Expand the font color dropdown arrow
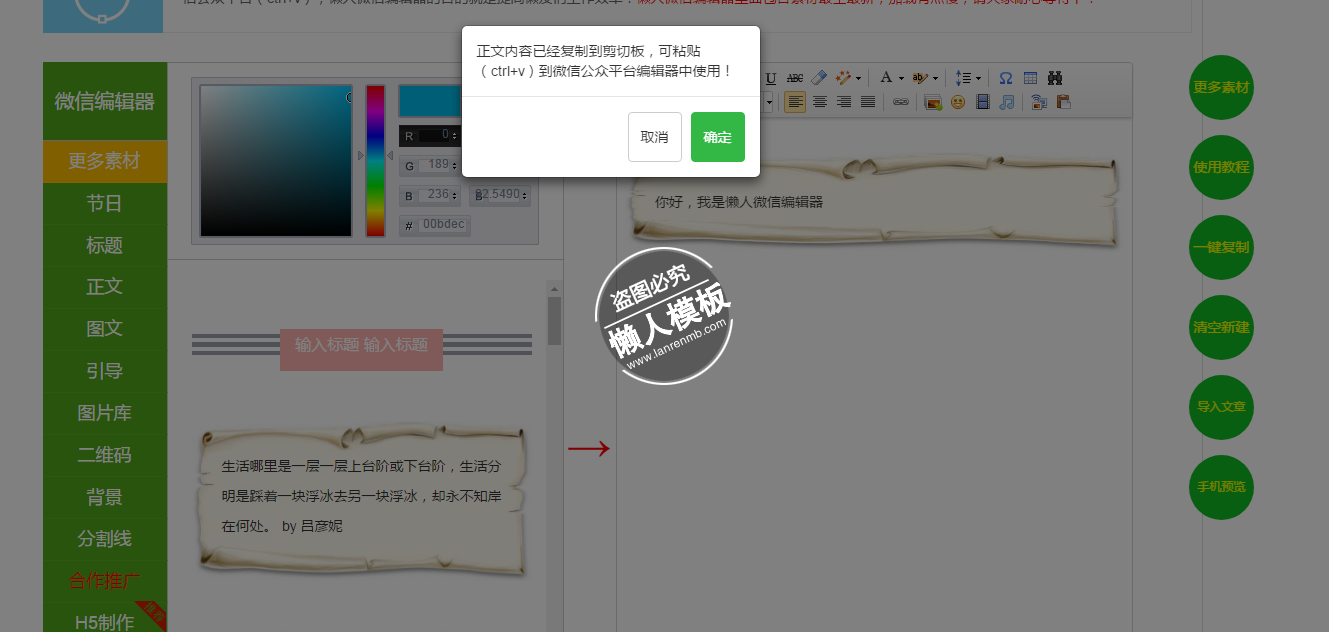Screen dimensions: 1329x632 click(x=901, y=78)
